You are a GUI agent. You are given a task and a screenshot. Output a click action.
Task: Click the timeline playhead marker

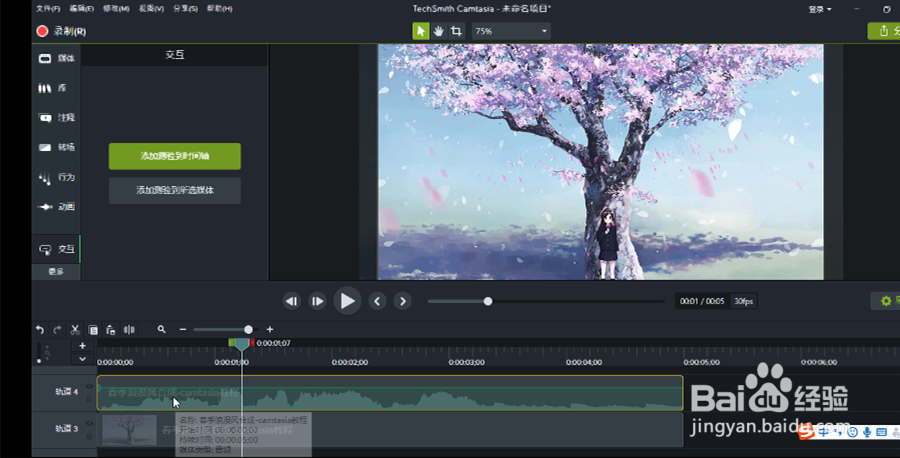click(x=242, y=344)
